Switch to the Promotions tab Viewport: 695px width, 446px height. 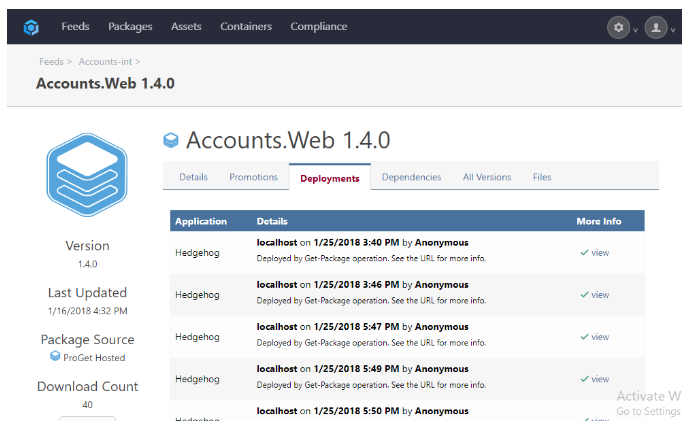click(253, 177)
